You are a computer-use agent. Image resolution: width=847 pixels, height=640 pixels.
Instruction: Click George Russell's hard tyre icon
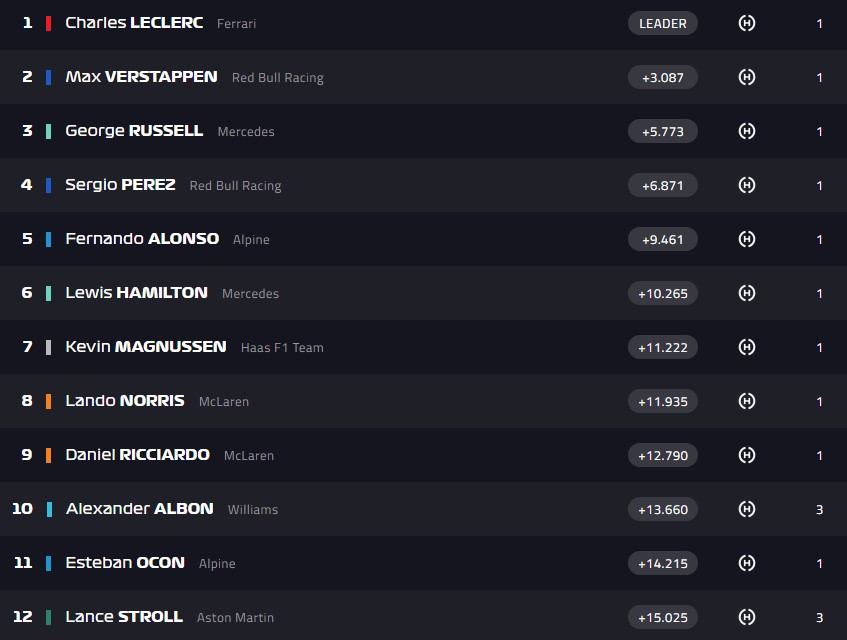point(746,131)
